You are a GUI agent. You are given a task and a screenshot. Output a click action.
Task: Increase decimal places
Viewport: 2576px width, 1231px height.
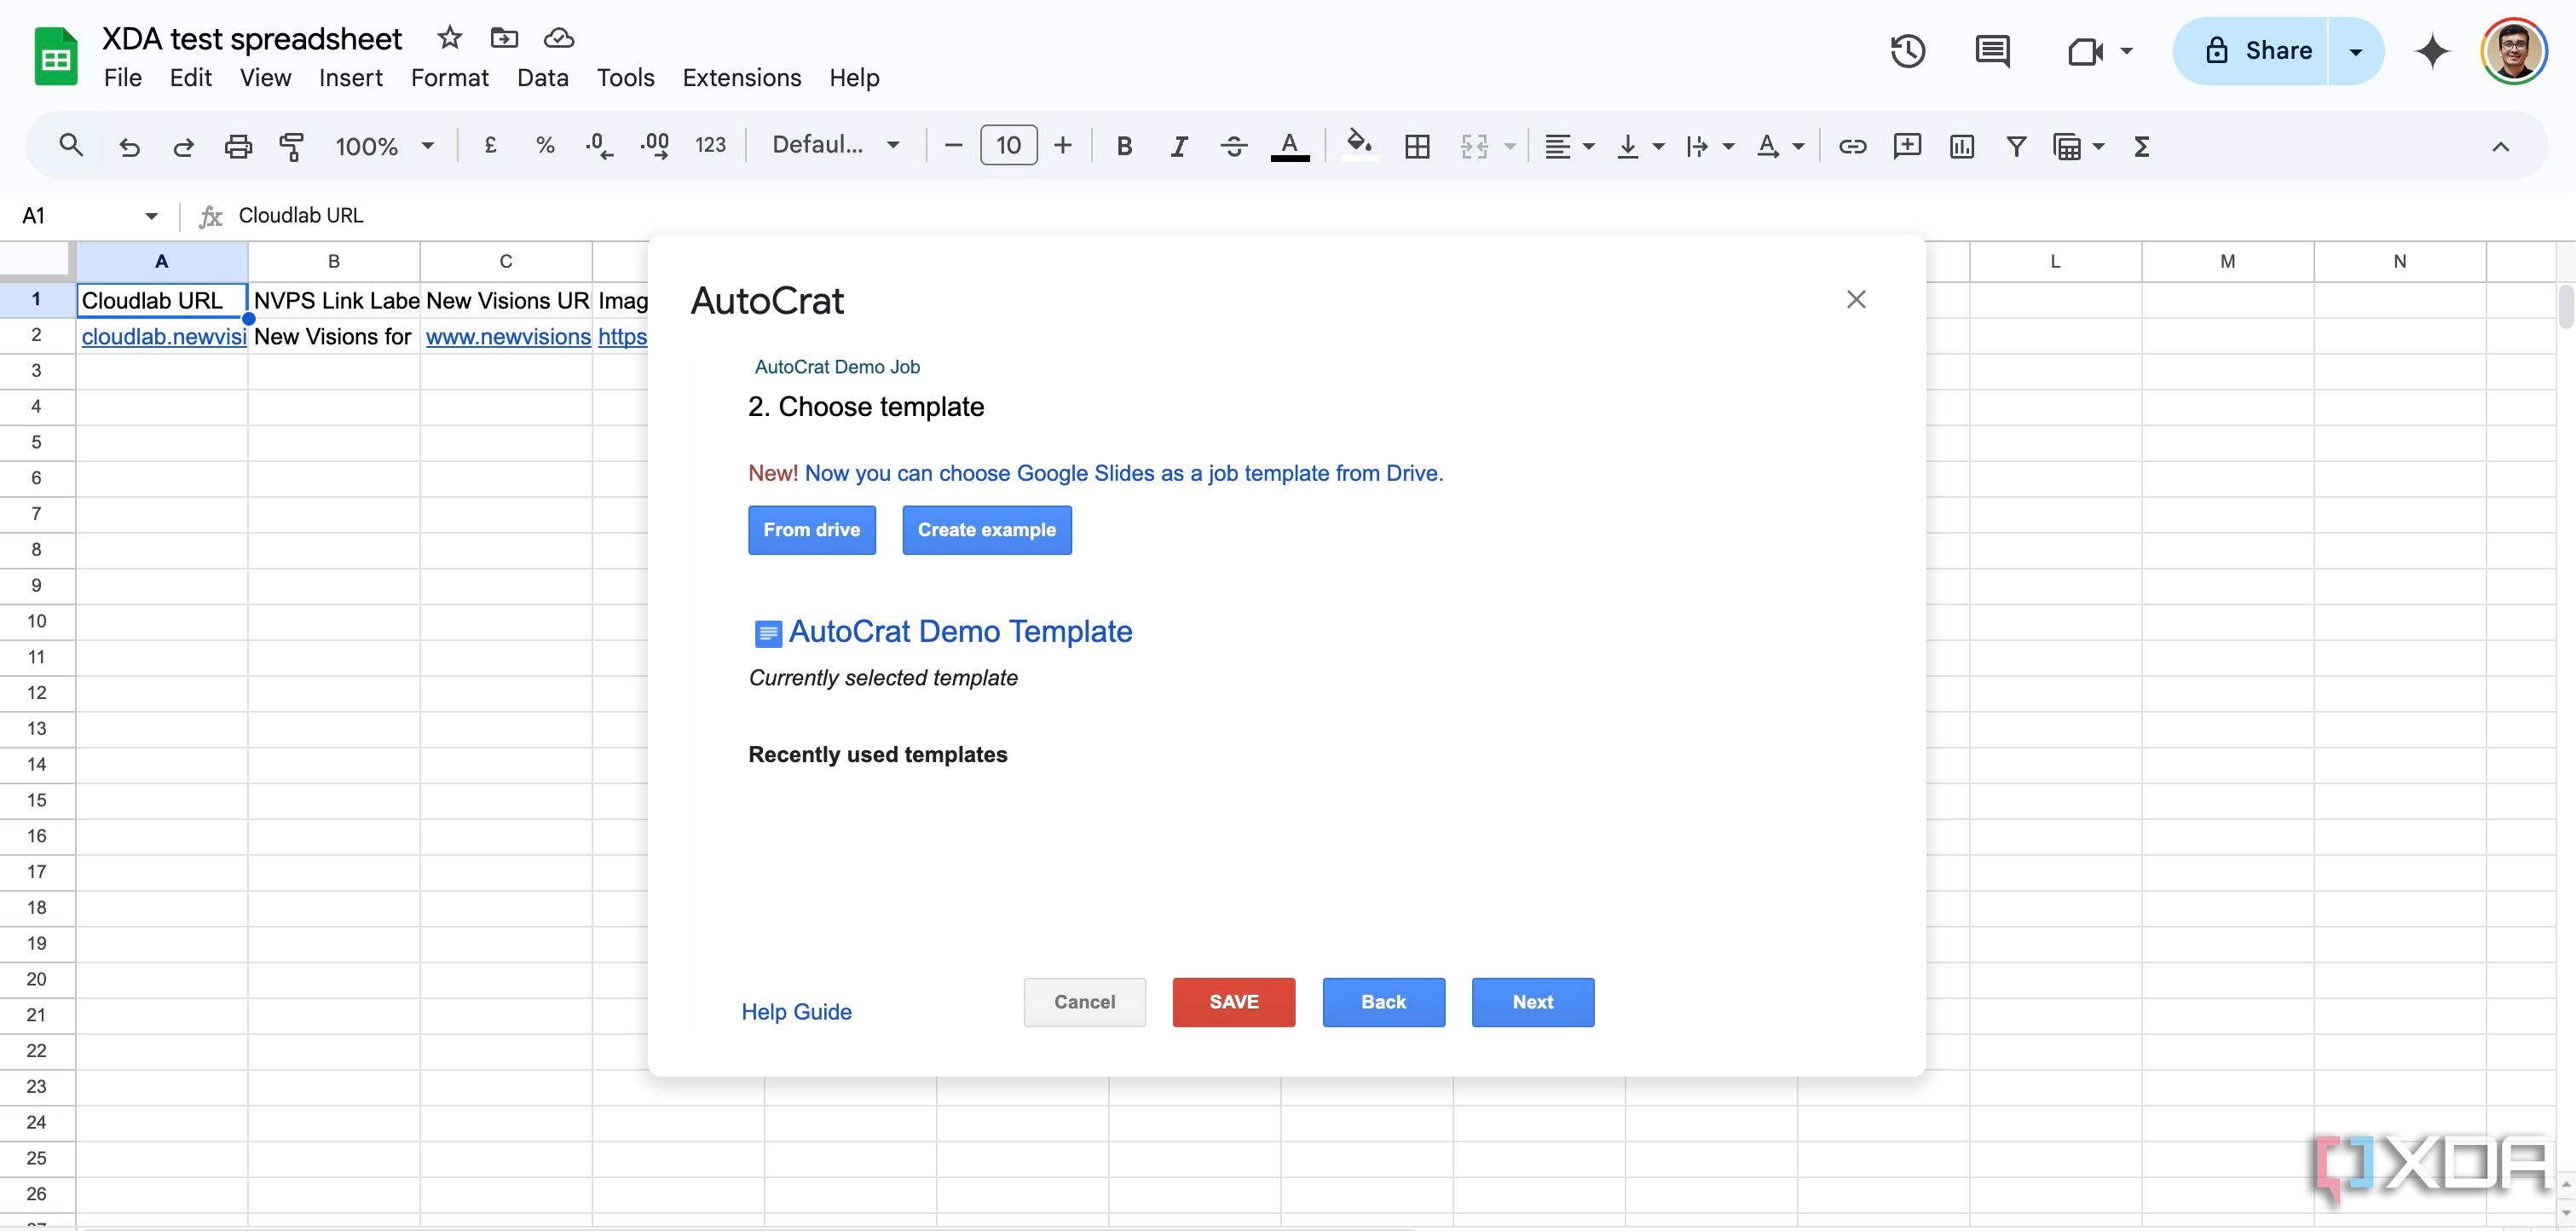[655, 146]
